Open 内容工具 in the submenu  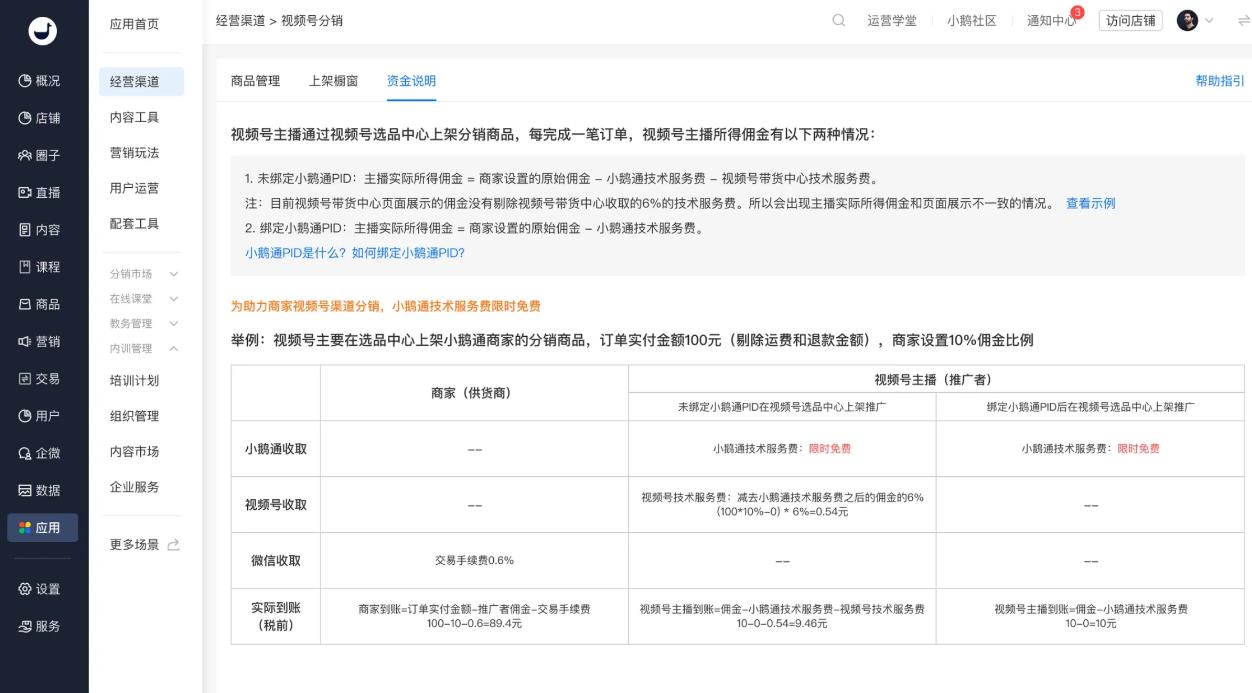pos(134,117)
